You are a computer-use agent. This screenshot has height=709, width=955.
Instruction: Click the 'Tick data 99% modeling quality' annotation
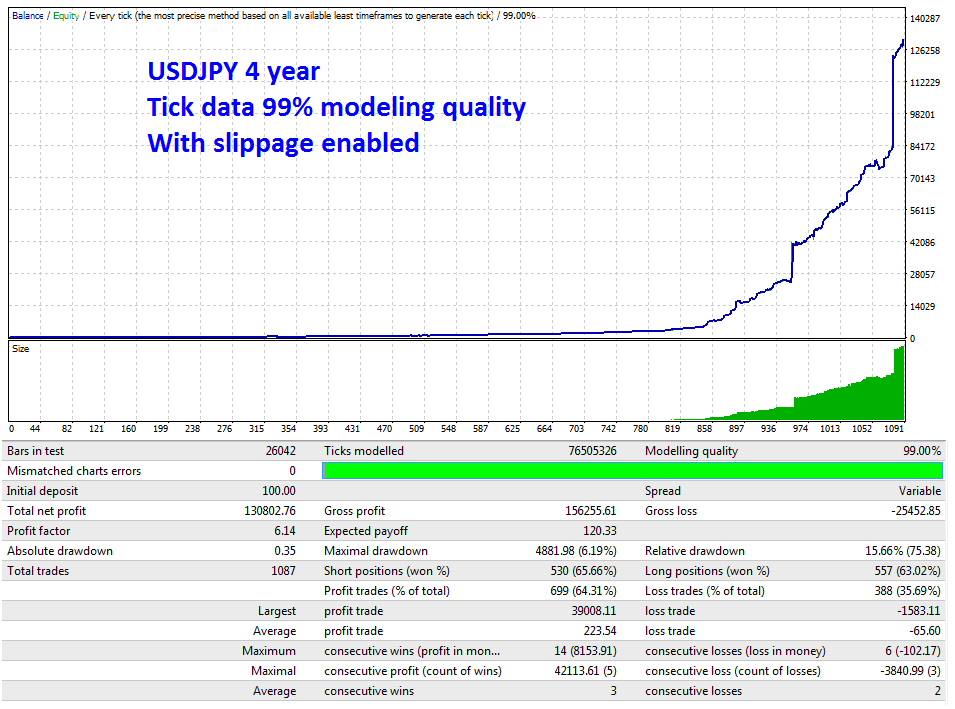(336, 107)
